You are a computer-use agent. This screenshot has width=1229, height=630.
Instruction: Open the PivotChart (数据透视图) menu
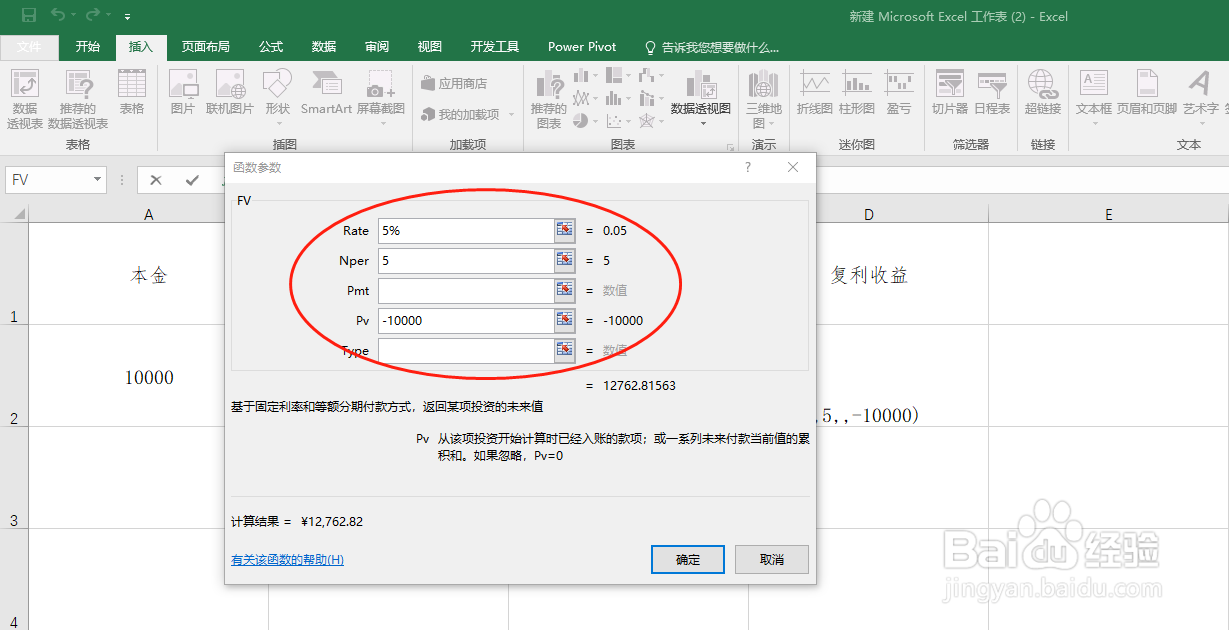point(701,98)
